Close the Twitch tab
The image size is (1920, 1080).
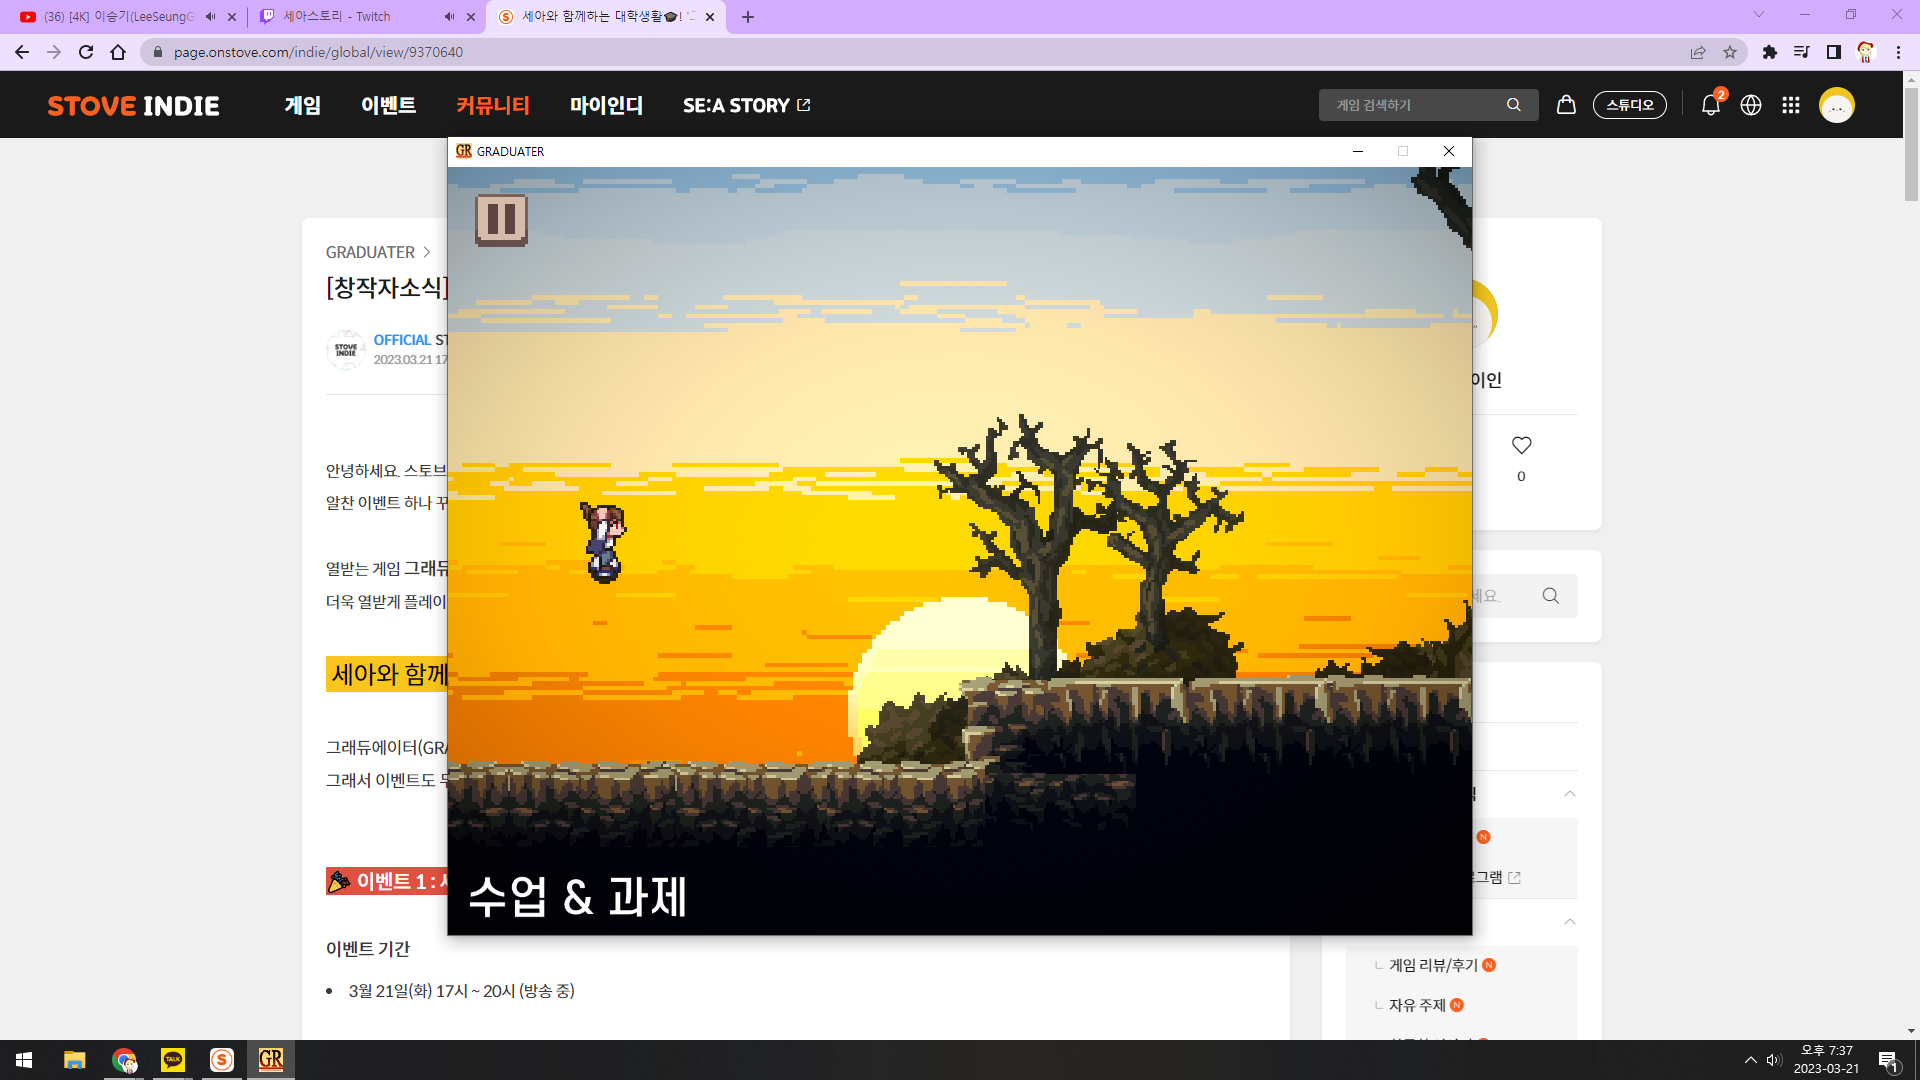pos(471,17)
